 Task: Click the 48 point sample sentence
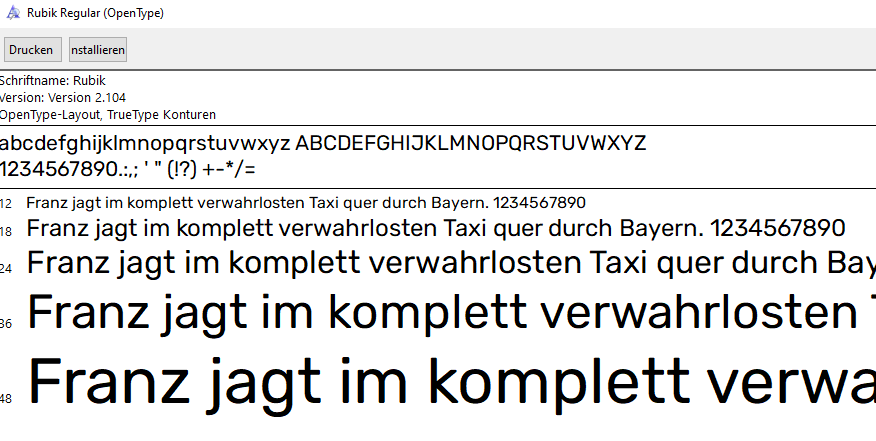450,383
